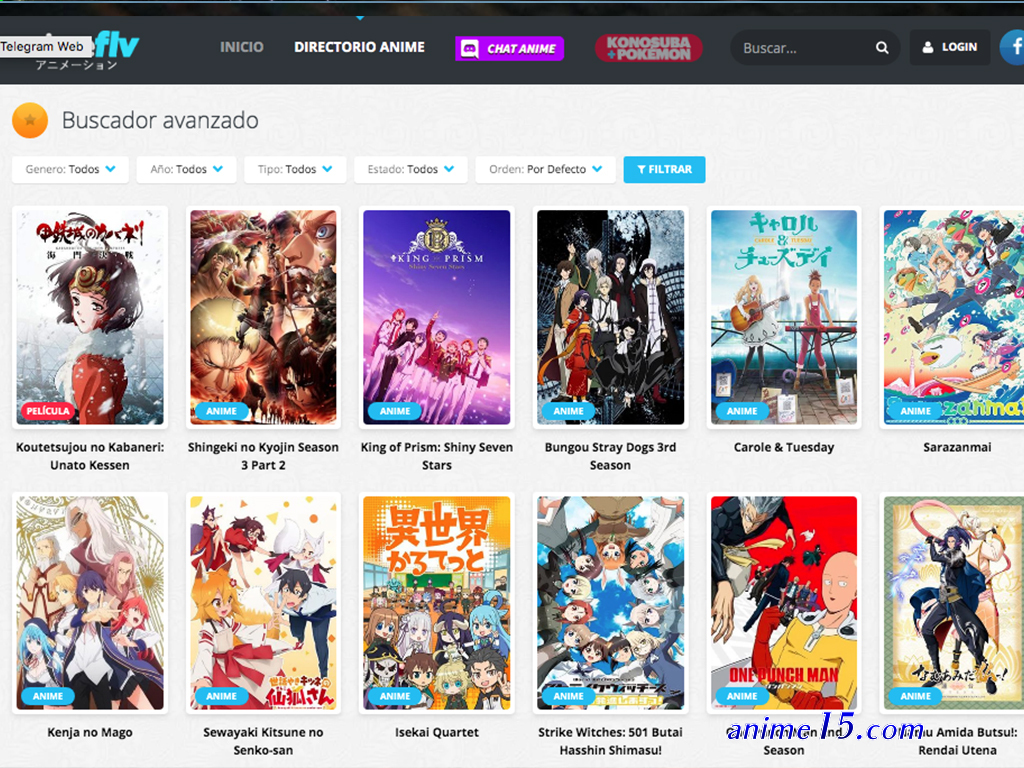Viewport: 1024px width, 768px height.
Task: Click Strike Witches: 501 Butai title
Action: (611, 741)
